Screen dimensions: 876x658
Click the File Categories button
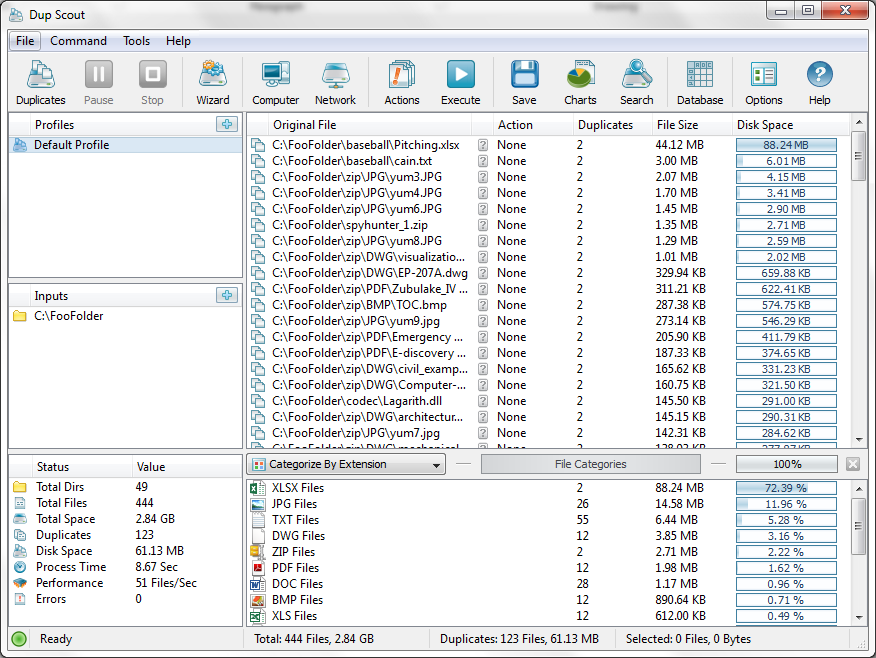pyautogui.click(x=591, y=464)
